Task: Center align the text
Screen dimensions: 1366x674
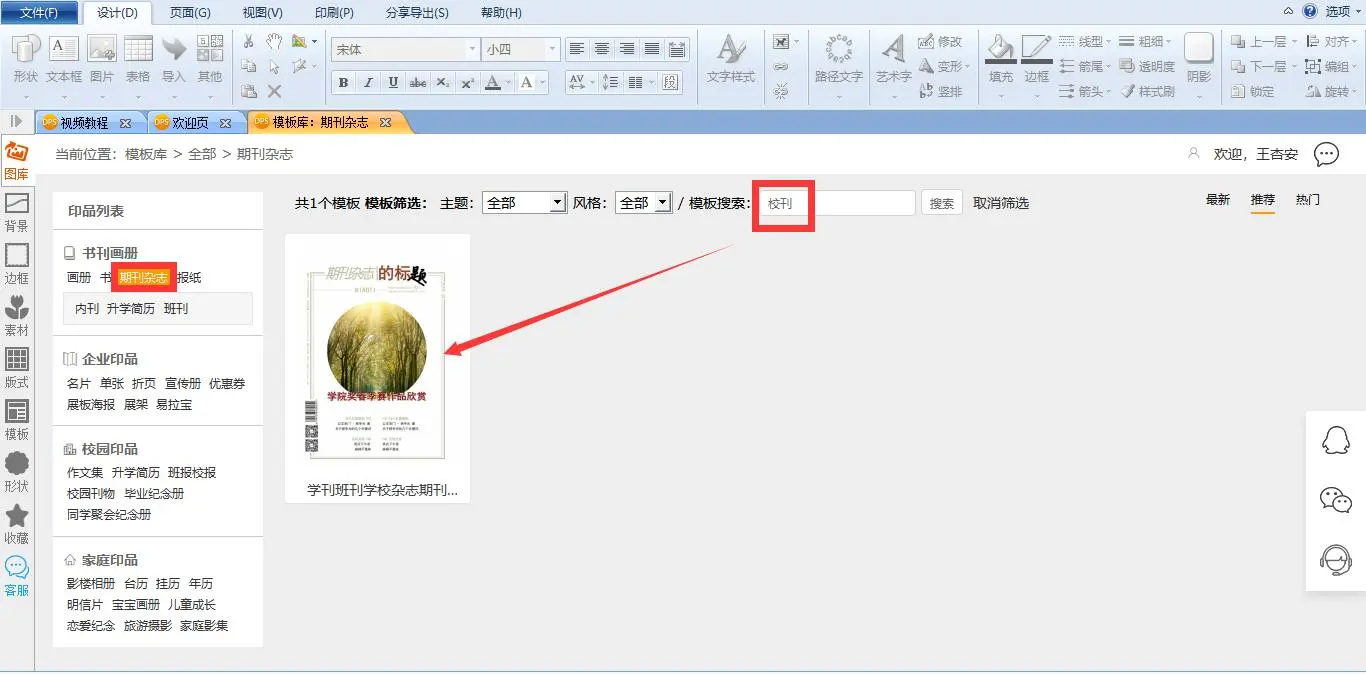Action: pyautogui.click(x=602, y=48)
